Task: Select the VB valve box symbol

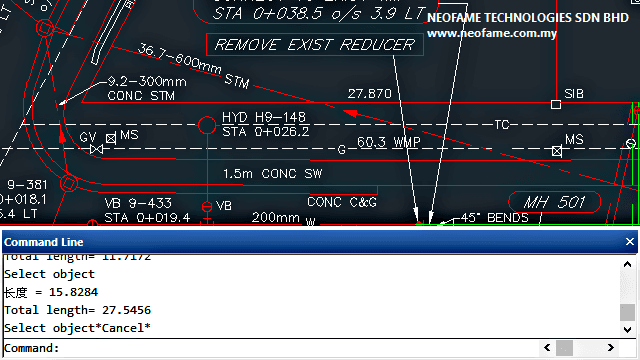Action: [x=207, y=207]
